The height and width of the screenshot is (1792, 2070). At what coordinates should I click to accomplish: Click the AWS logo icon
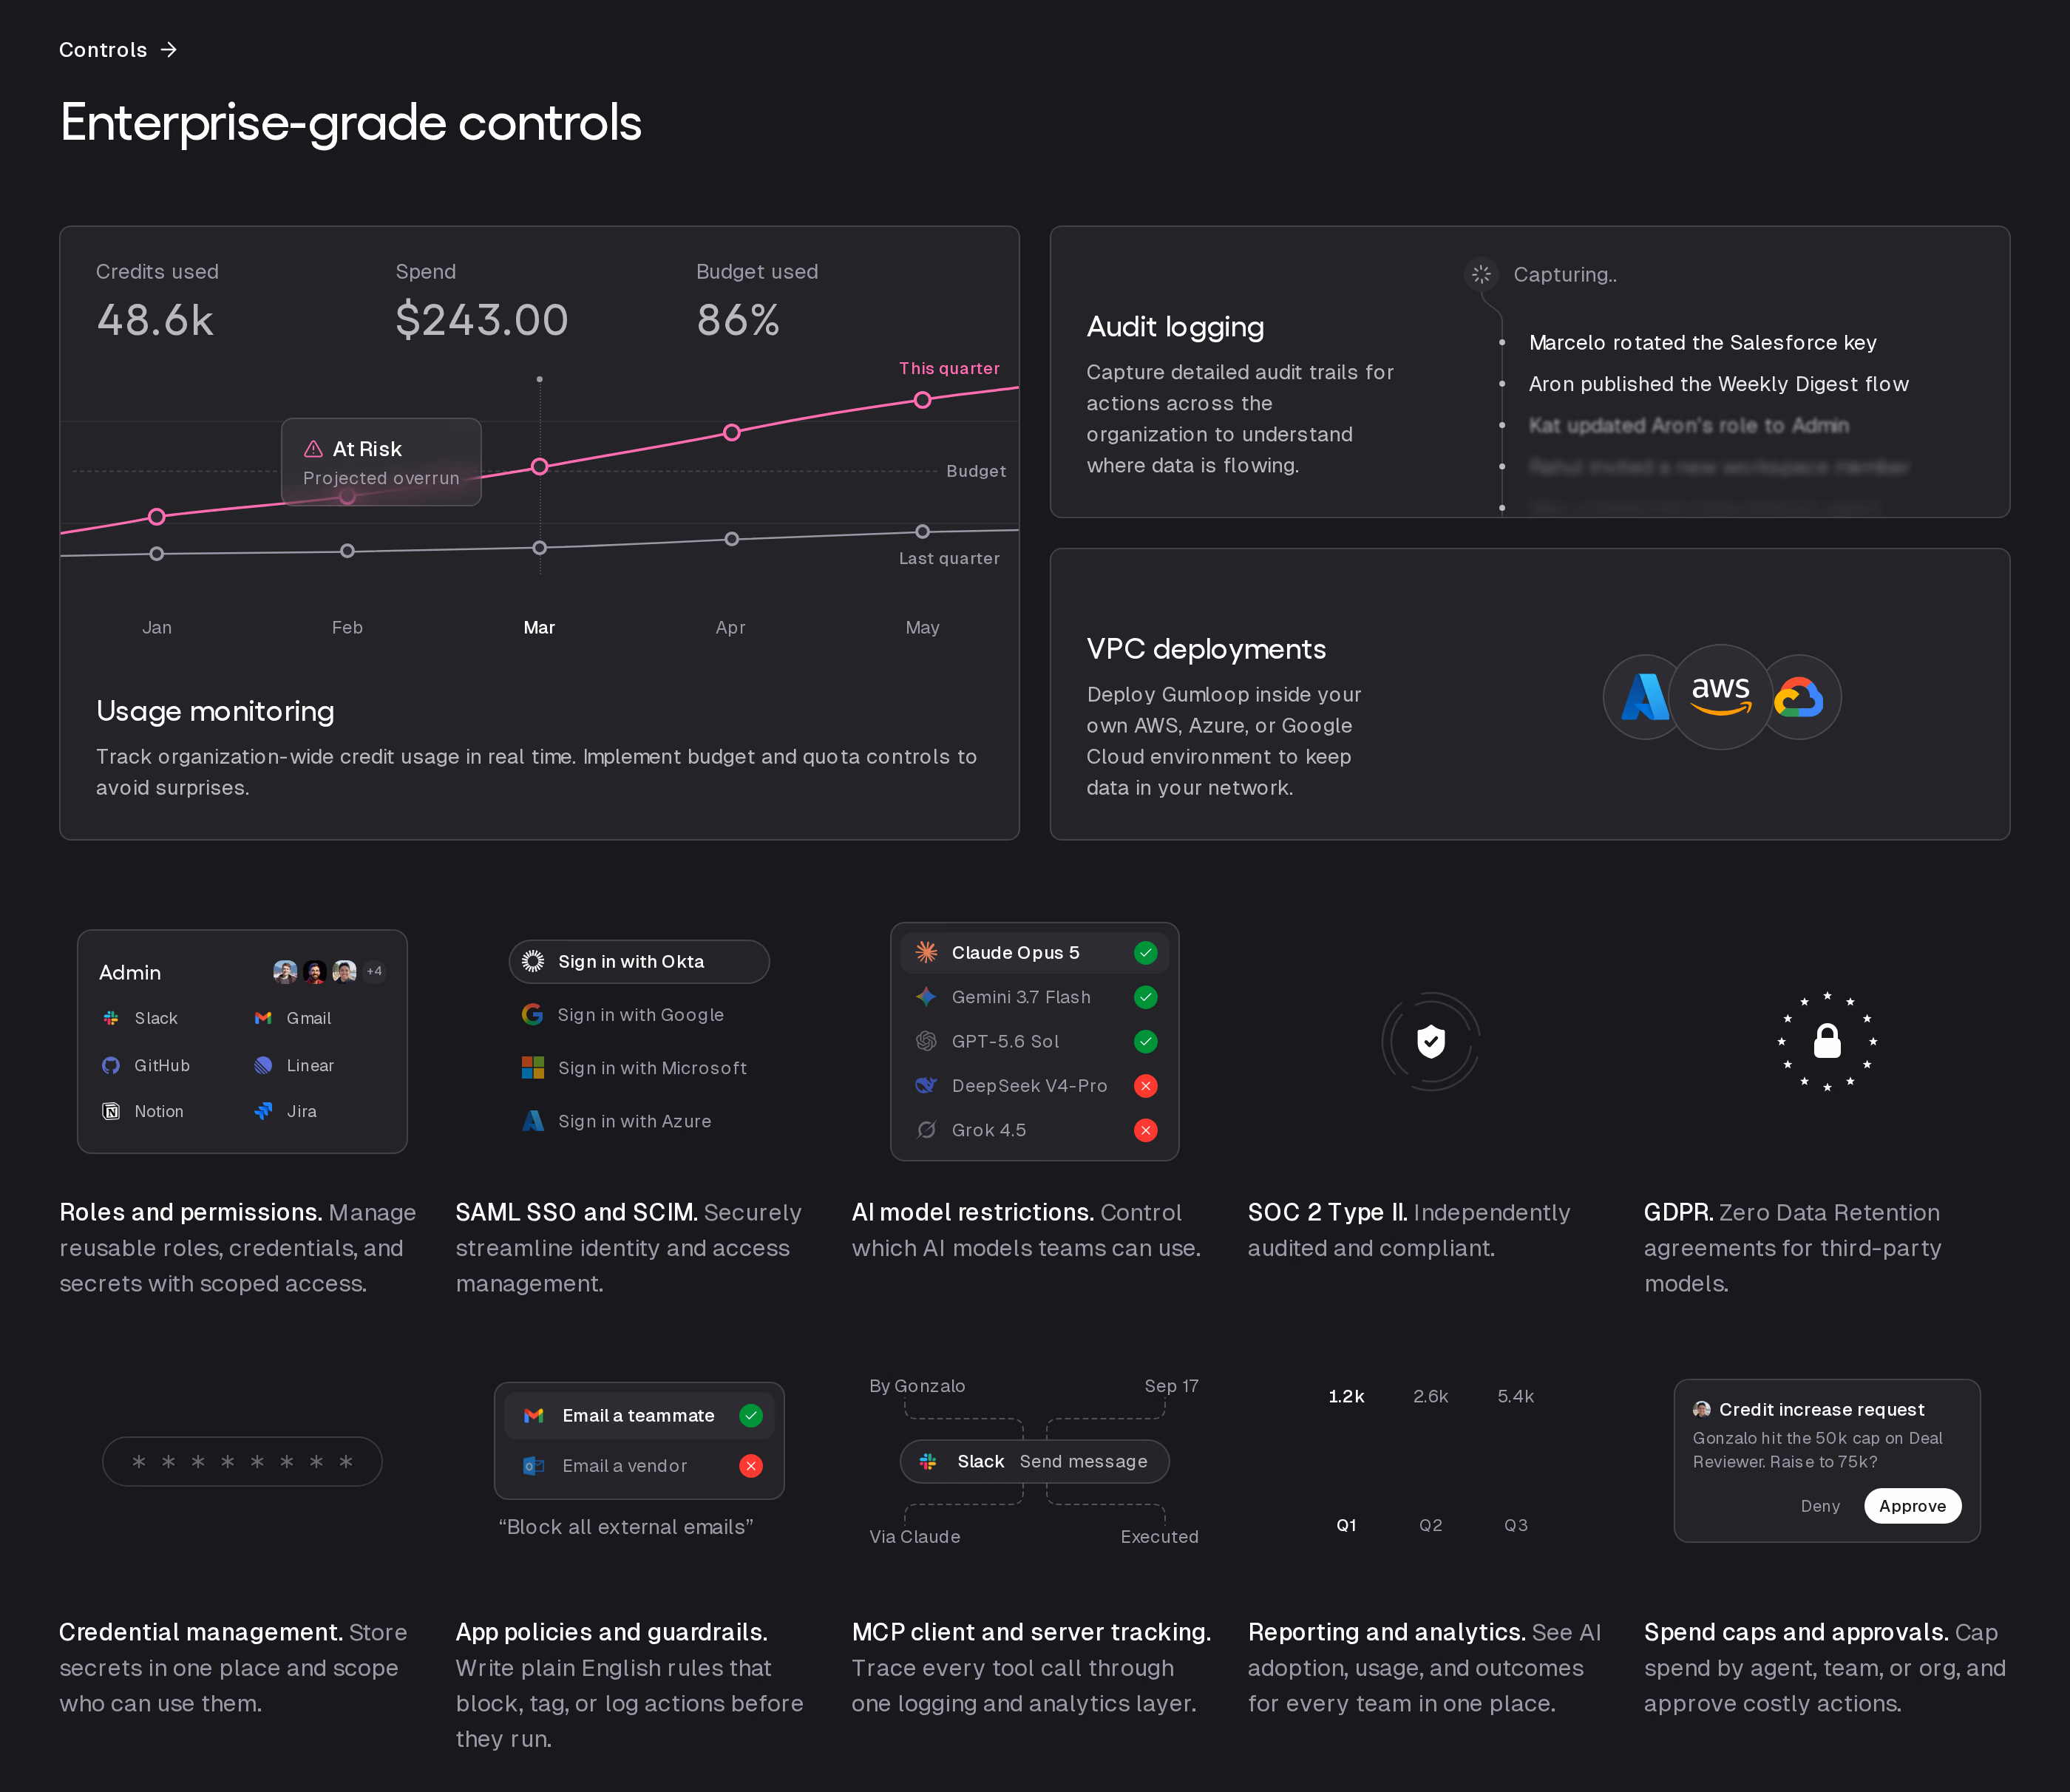[x=1720, y=697]
